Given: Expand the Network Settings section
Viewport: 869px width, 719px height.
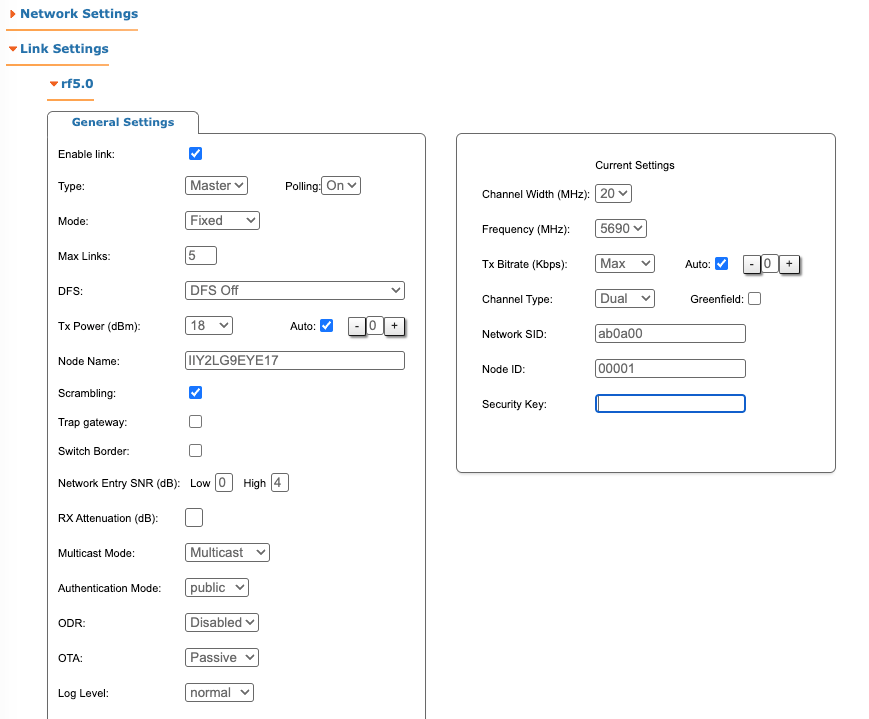Looking at the screenshot, I should (x=74, y=14).
